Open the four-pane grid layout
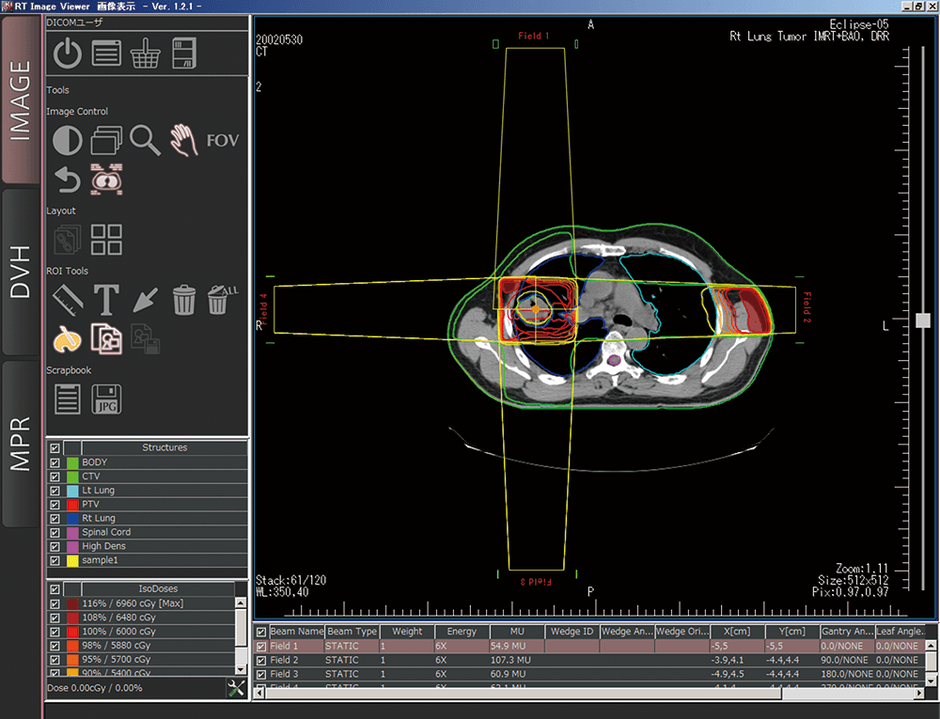The height and width of the screenshot is (719, 940). [107, 240]
